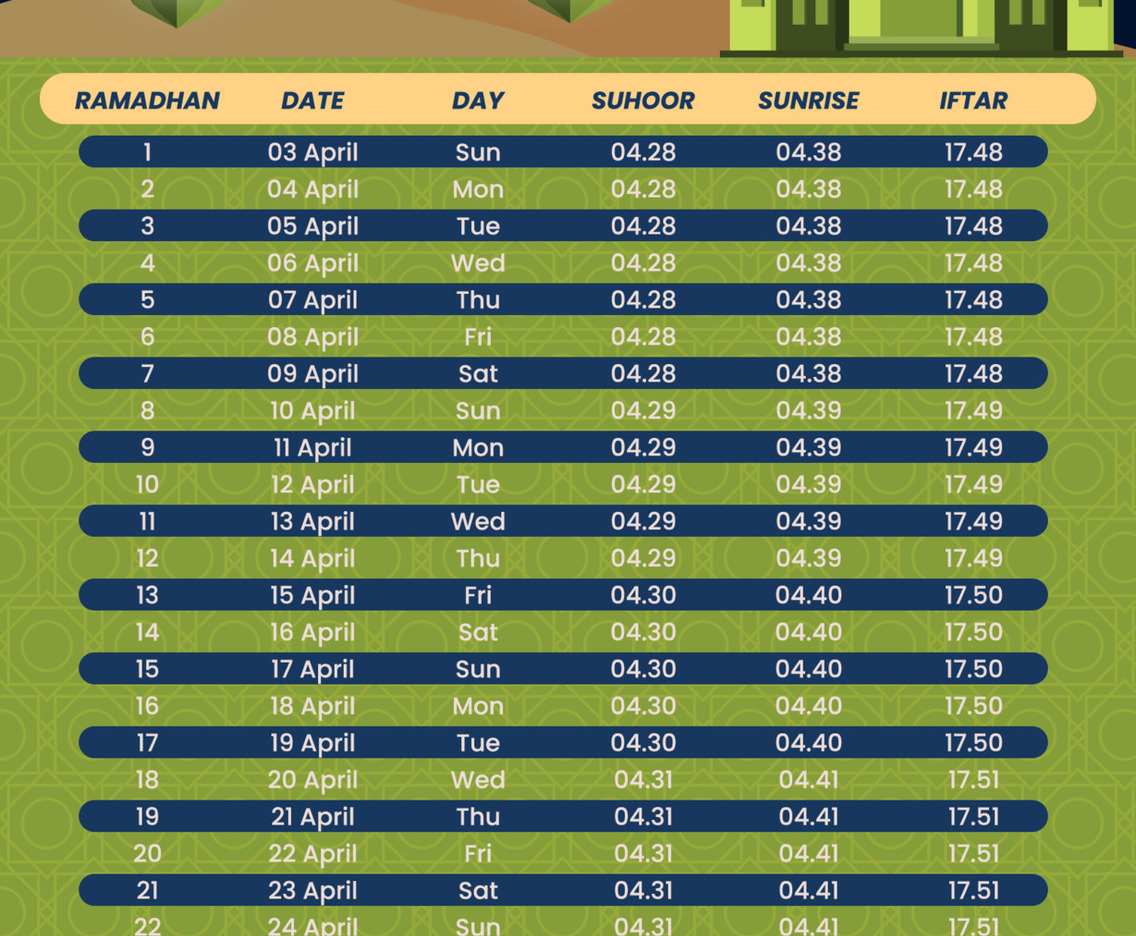
Task: Select the date '14 April'
Action: pyautogui.click(x=312, y=559)
